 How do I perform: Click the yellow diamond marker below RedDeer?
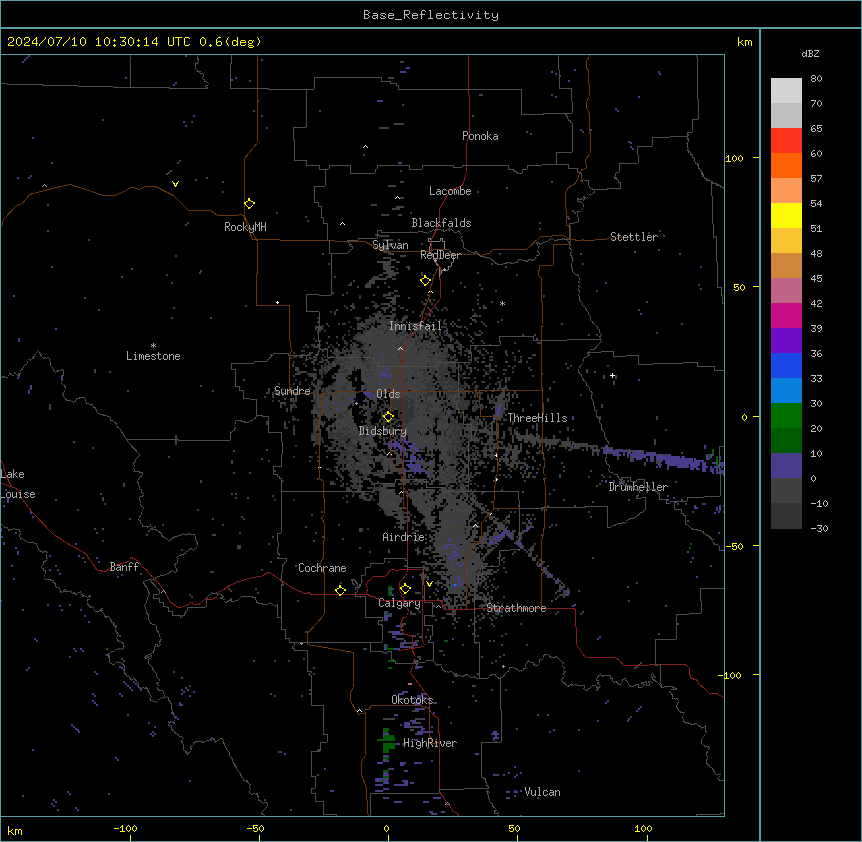425,281
